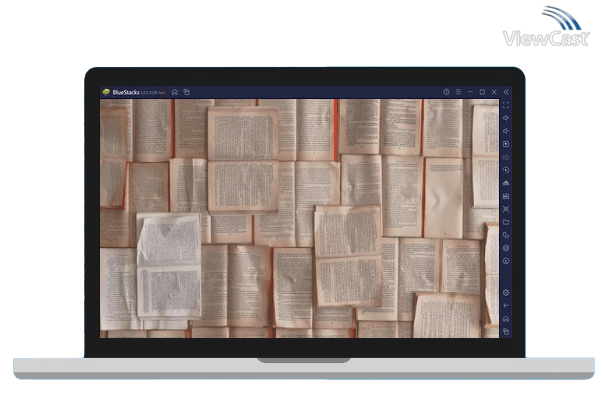The image size is (602, 414).
Task: Decrease volume using sidebar speaker icon
Action: coord(506,131)
